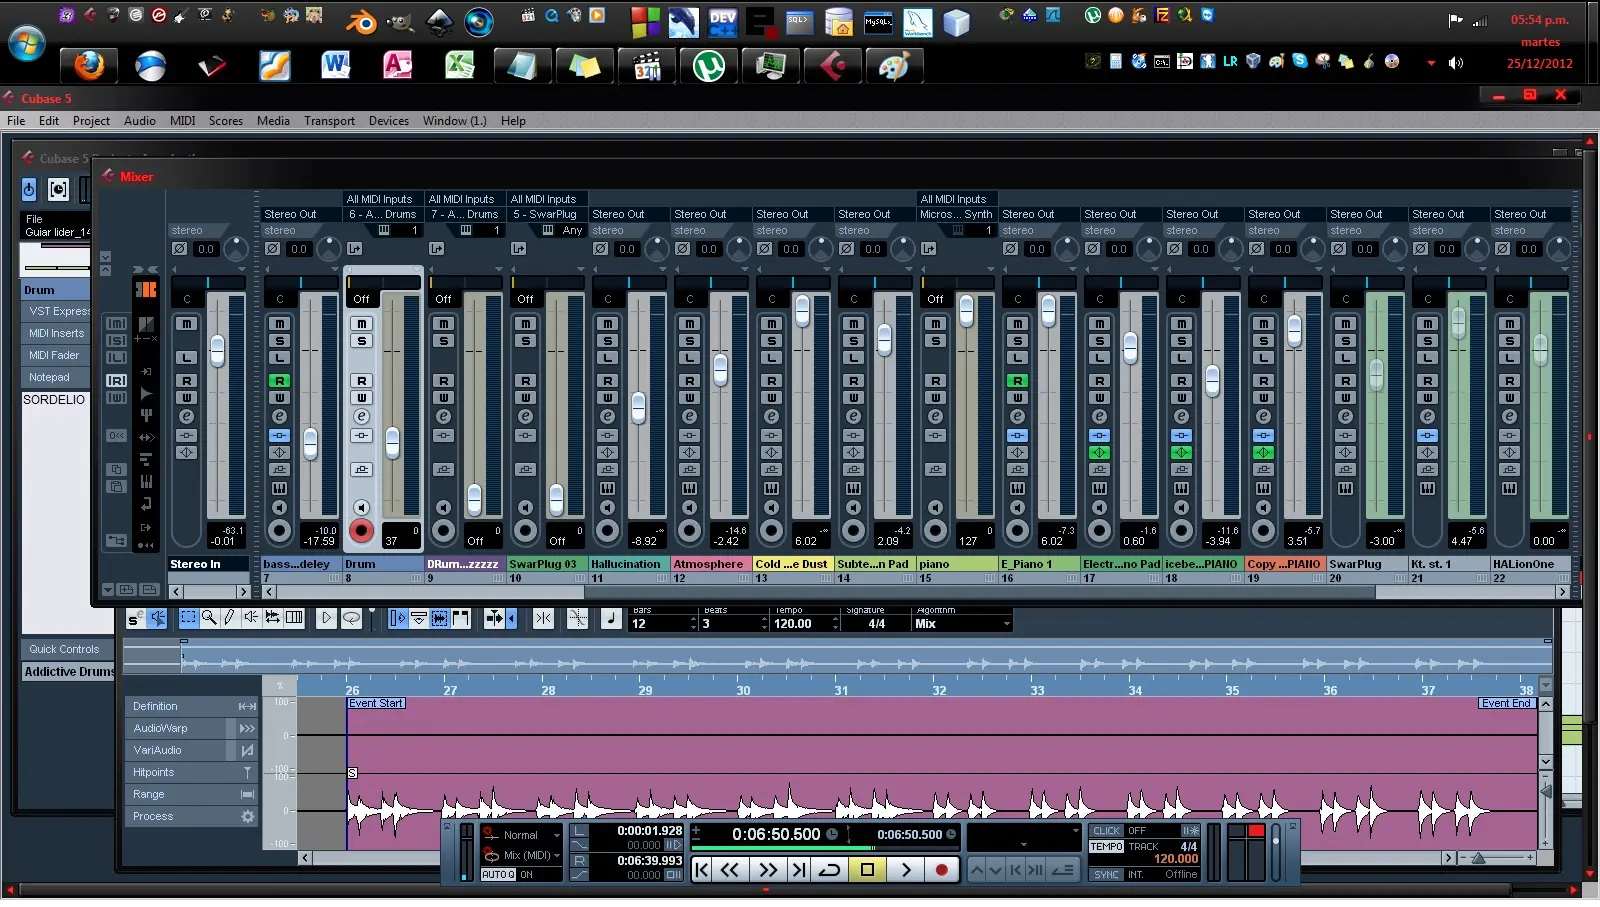The height and width of the screenshot is (907, 1600).
Task: Click the audition play icon in sample editor
Action: [326, 618]
